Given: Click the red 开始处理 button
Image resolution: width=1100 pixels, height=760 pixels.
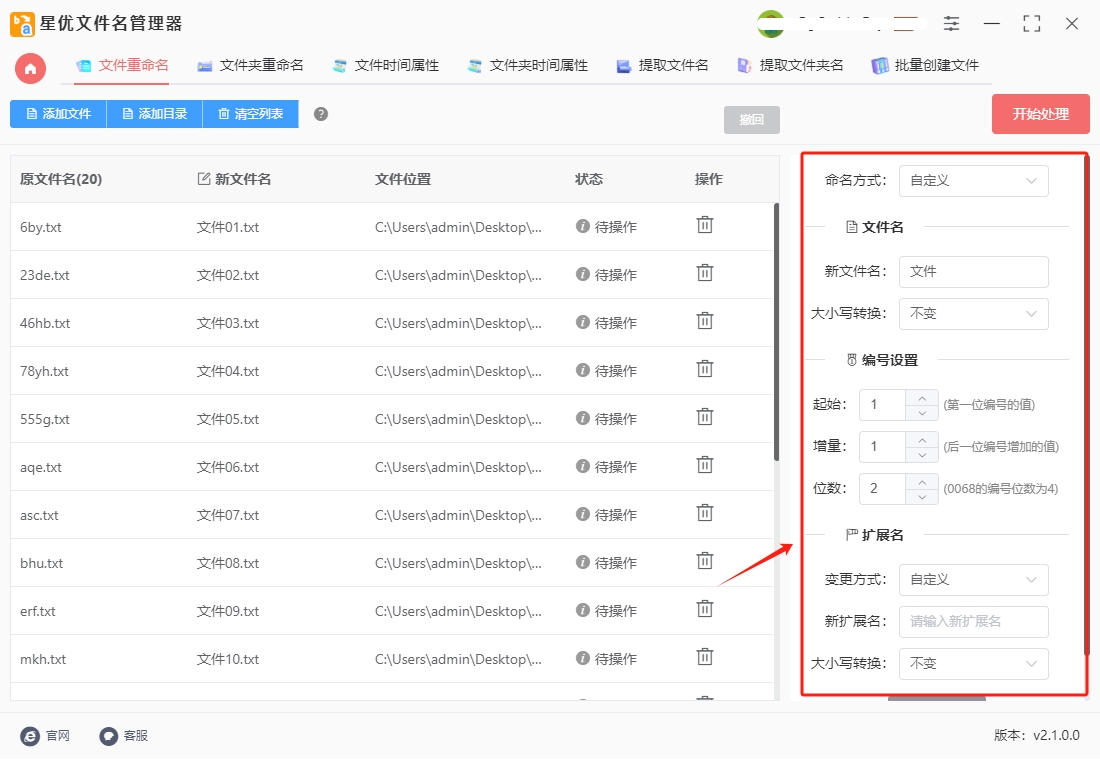Looking at the screenshot, I should pos(1040,114).
